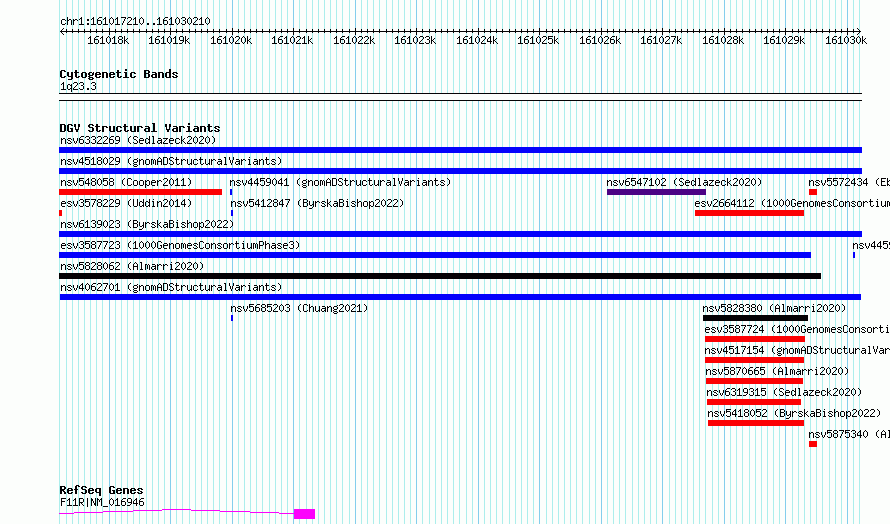Open the nsv5572434 variant label
Image resolution: width=890 pixels, height=524 pixels.
click(x=849, y=182)
